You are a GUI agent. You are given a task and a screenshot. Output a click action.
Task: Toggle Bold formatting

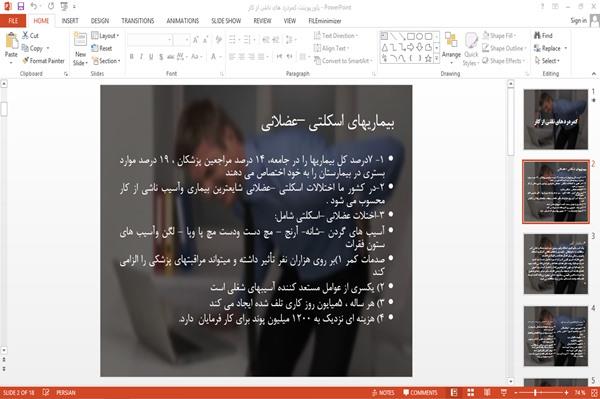pos(131,57)
